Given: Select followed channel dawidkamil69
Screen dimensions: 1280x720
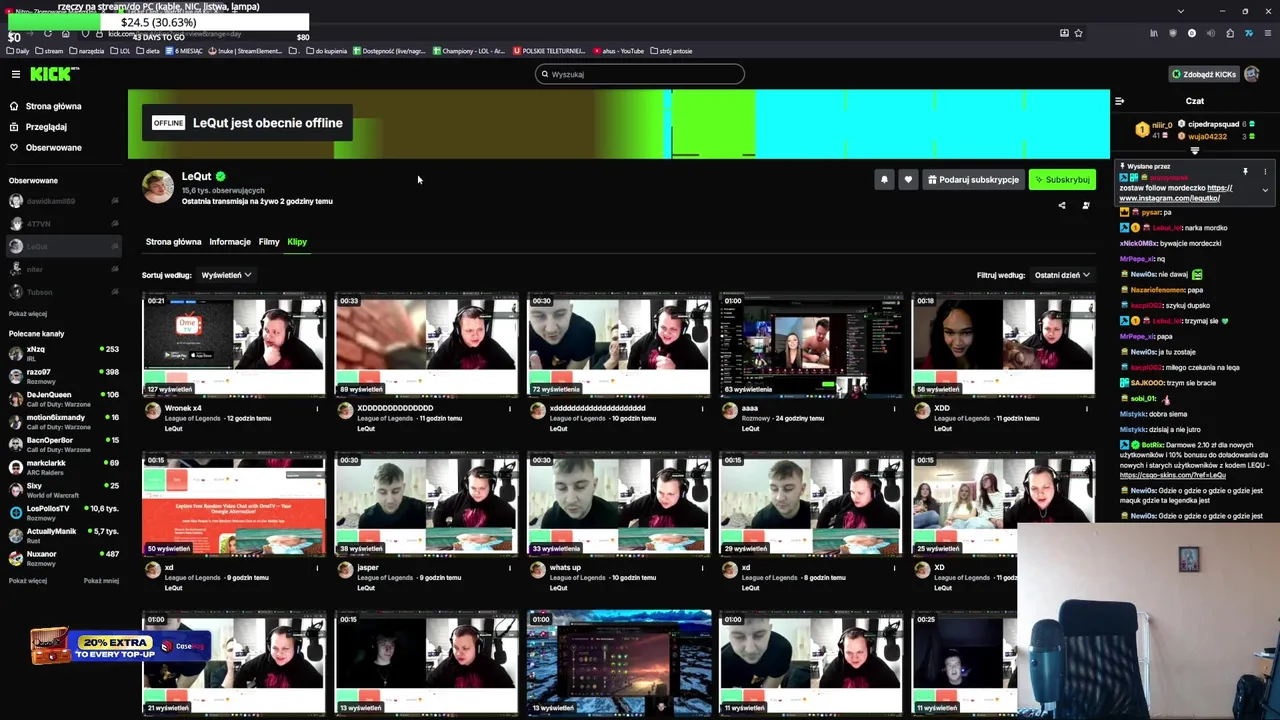Looking at the screenshot, I should 62,201.
